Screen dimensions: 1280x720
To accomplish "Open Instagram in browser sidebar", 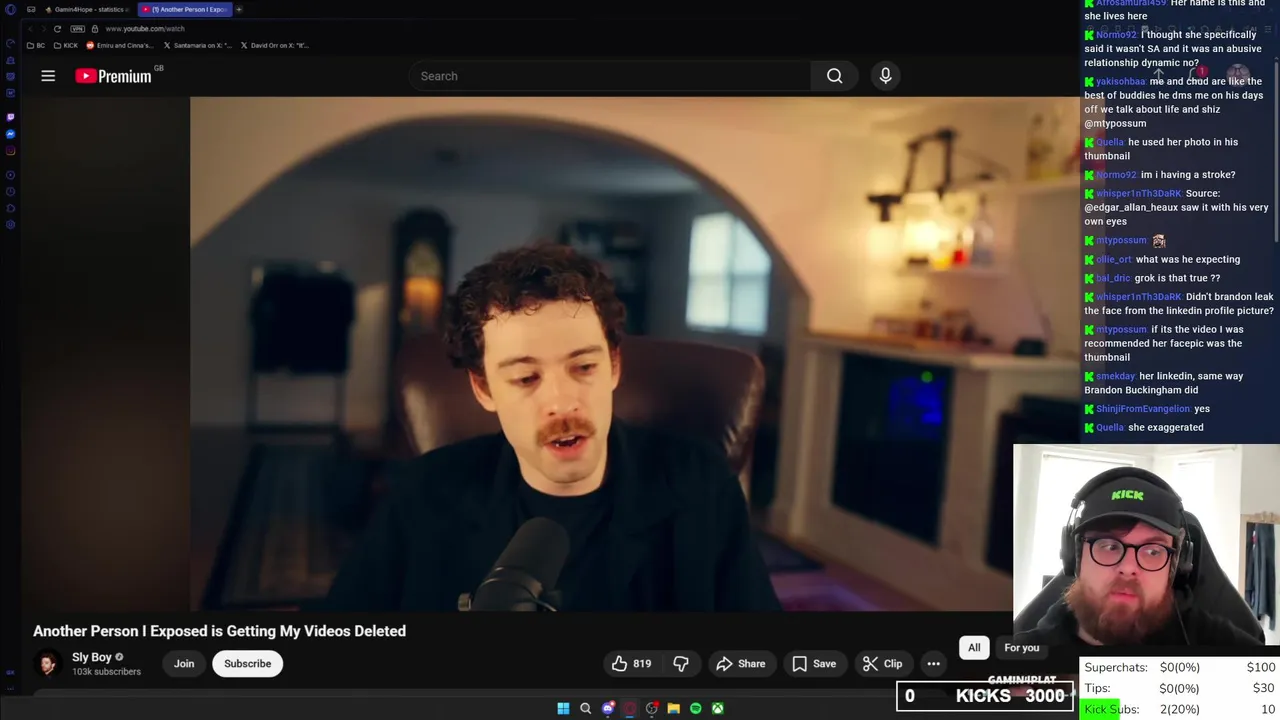I will pos(11,151).
